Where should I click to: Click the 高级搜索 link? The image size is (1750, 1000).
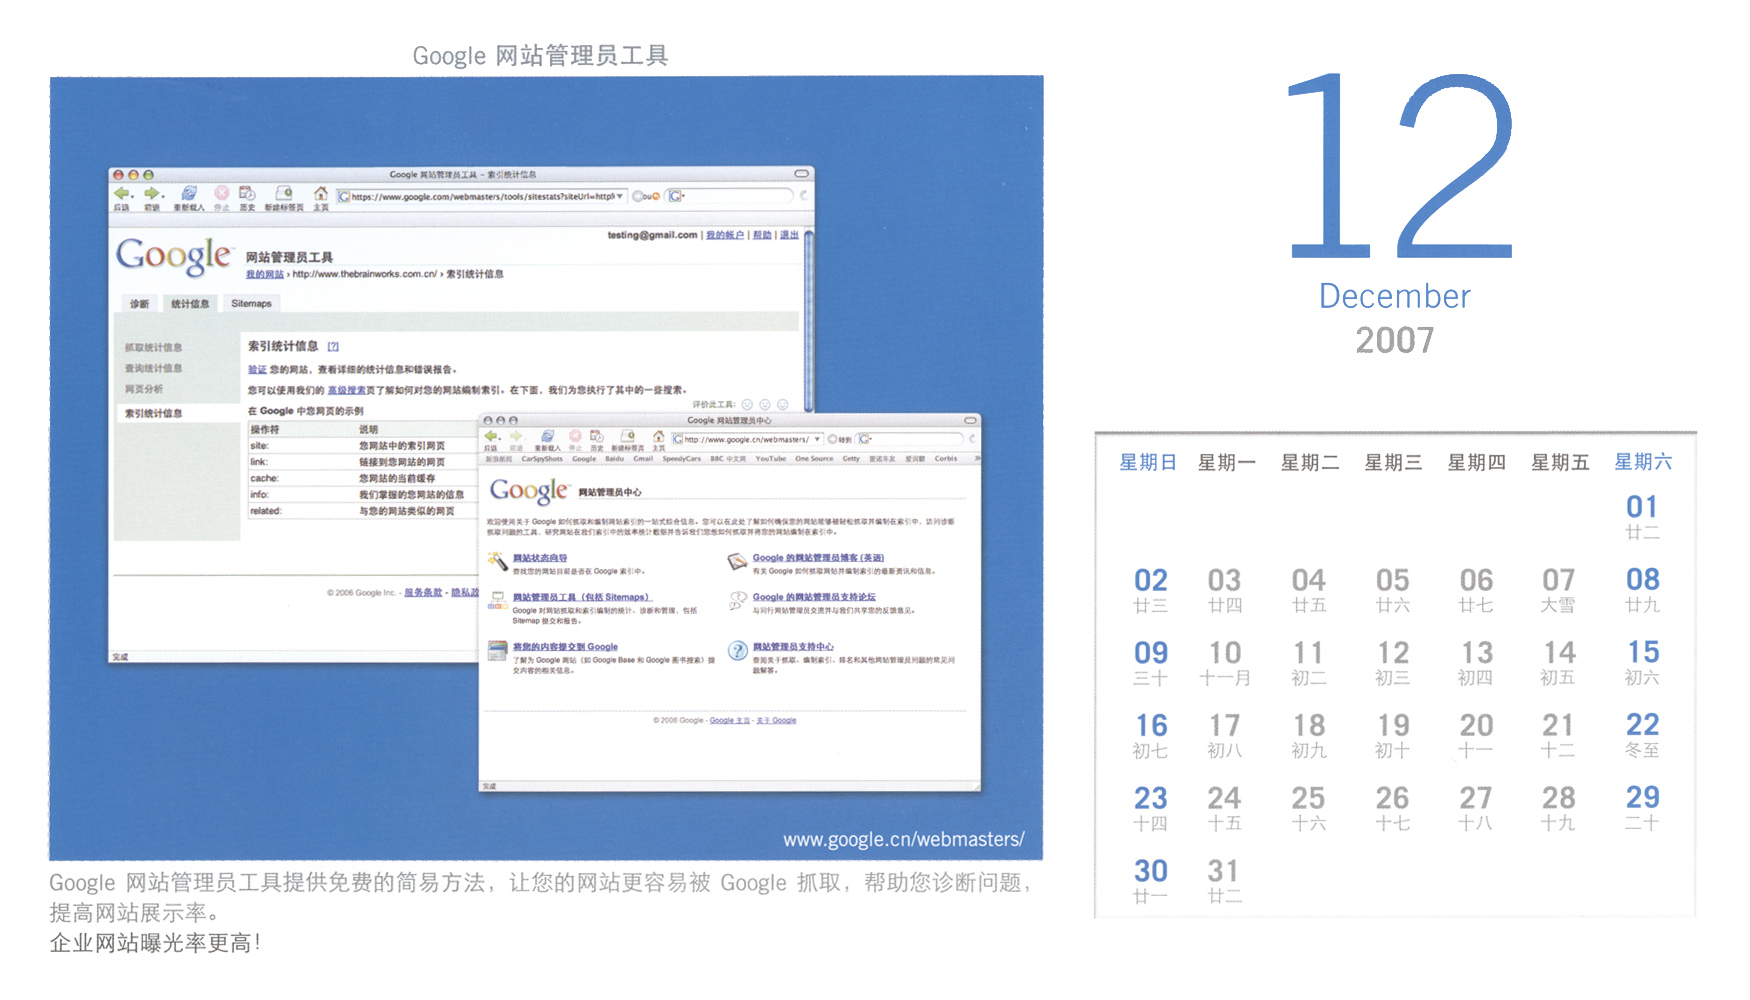(x=346, y=391)
